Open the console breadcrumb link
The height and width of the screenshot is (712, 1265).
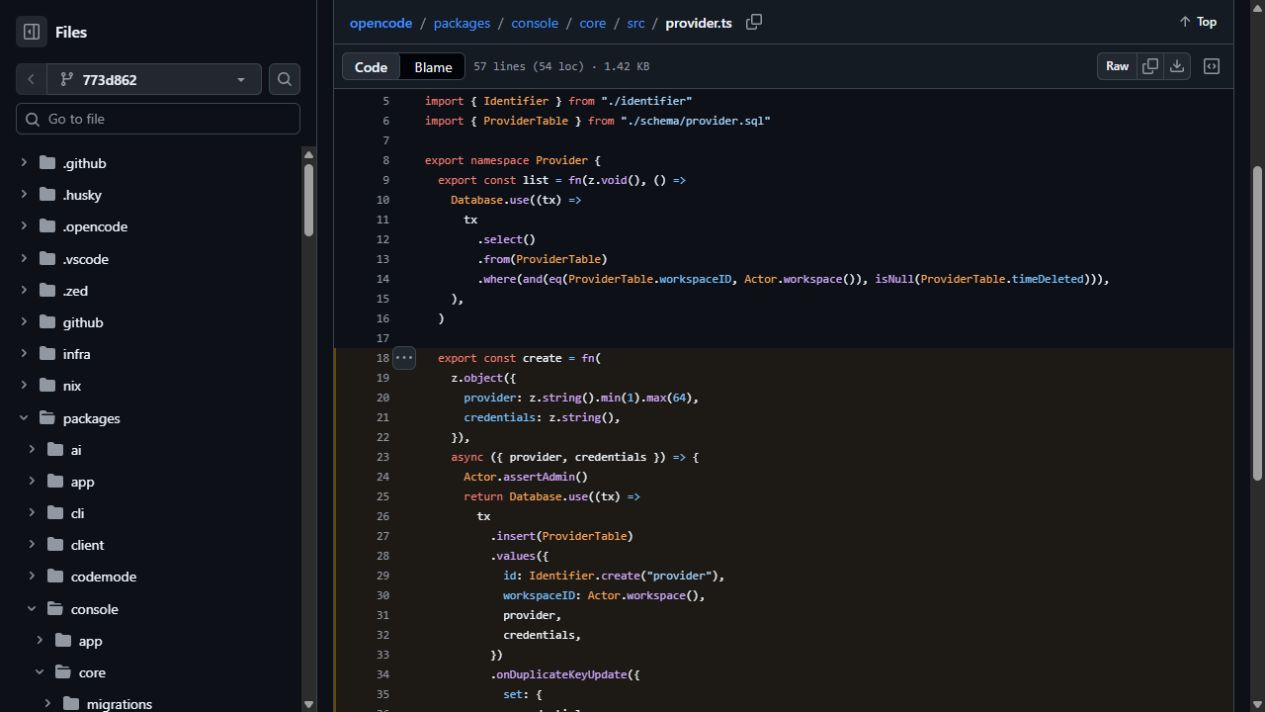[535, 23]
